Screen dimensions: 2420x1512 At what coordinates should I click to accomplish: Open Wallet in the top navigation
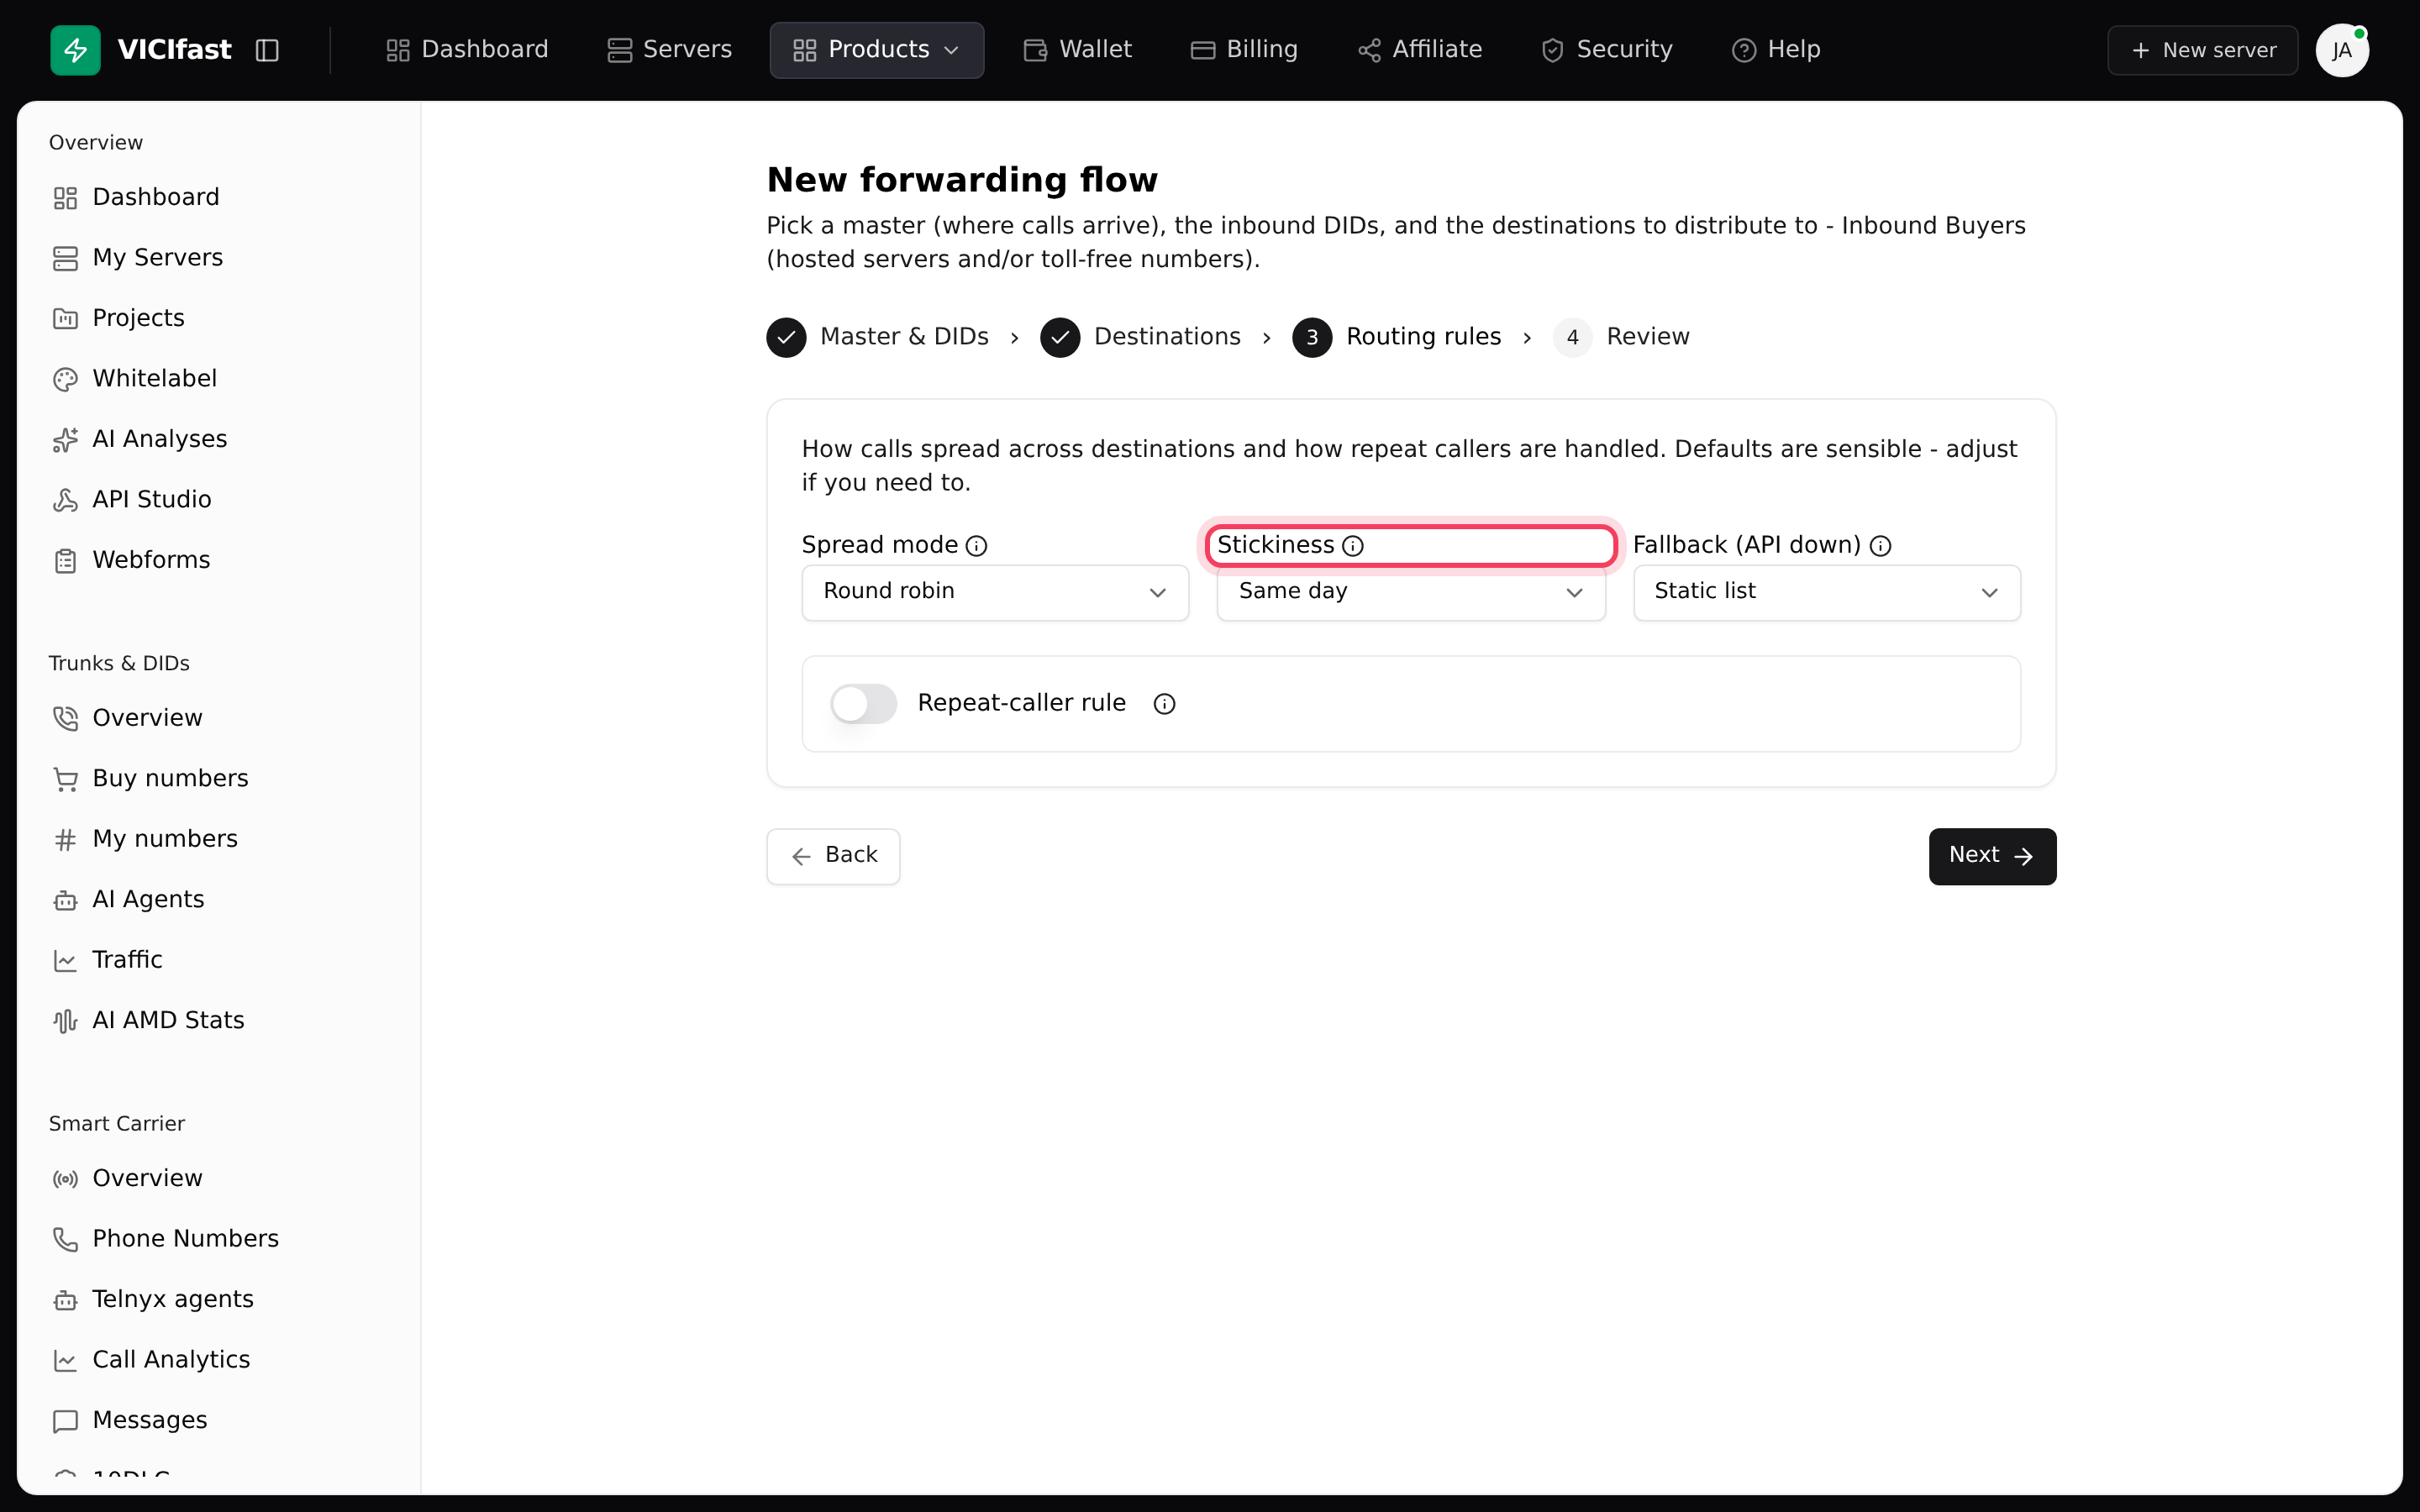[1077, 50]
